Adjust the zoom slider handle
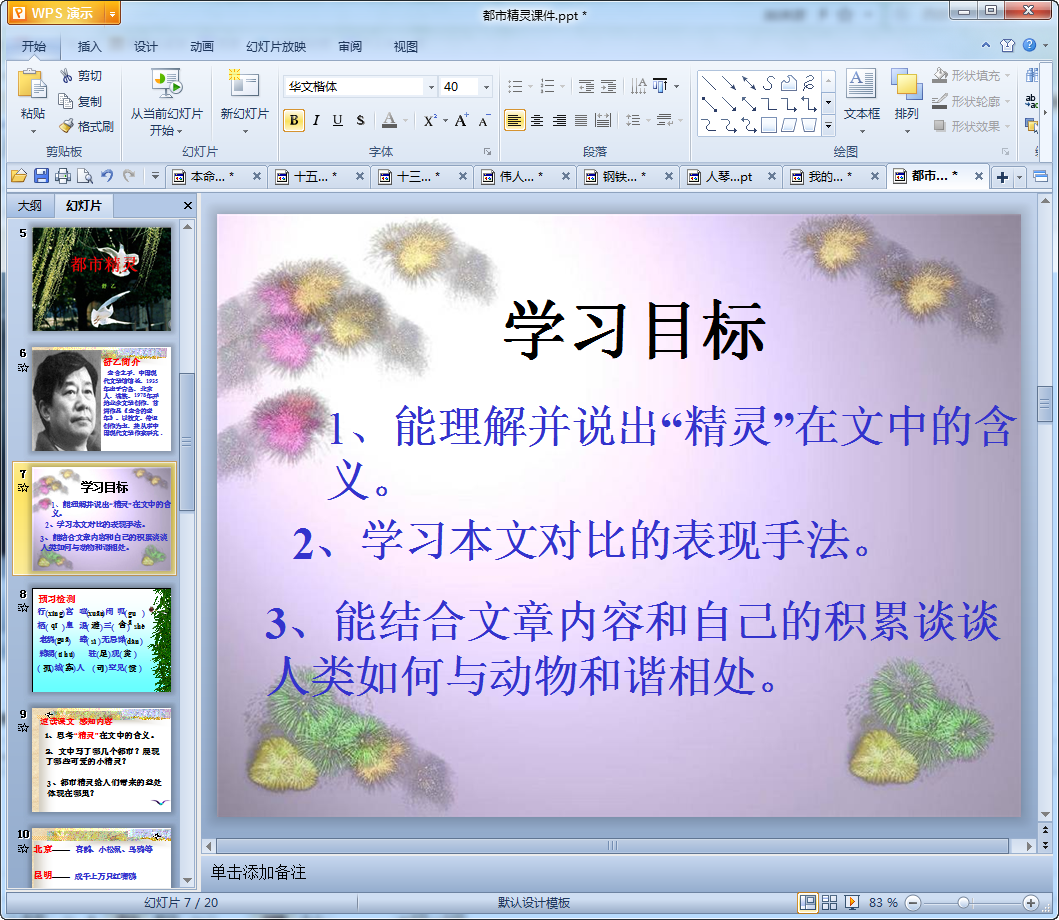This screenshot has height=920, width=1059. pos(964,902)
